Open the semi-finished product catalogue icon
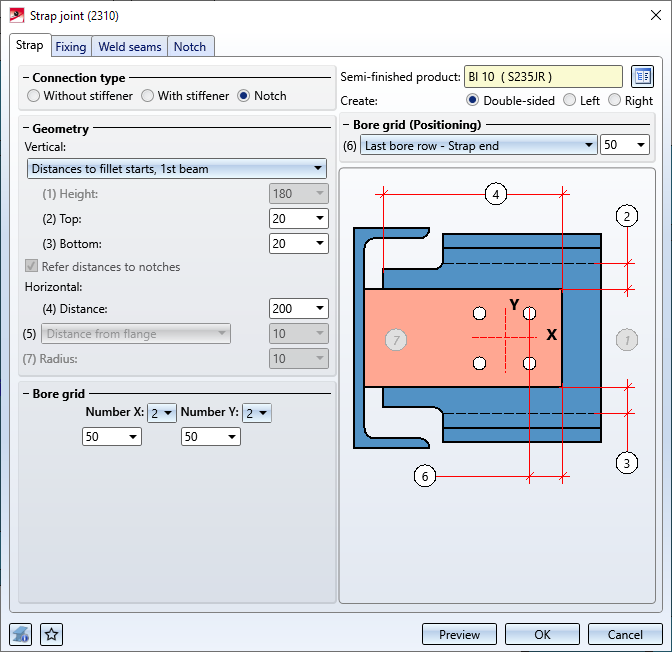Viewport: 672px width, 652px height. click(642, 77)
